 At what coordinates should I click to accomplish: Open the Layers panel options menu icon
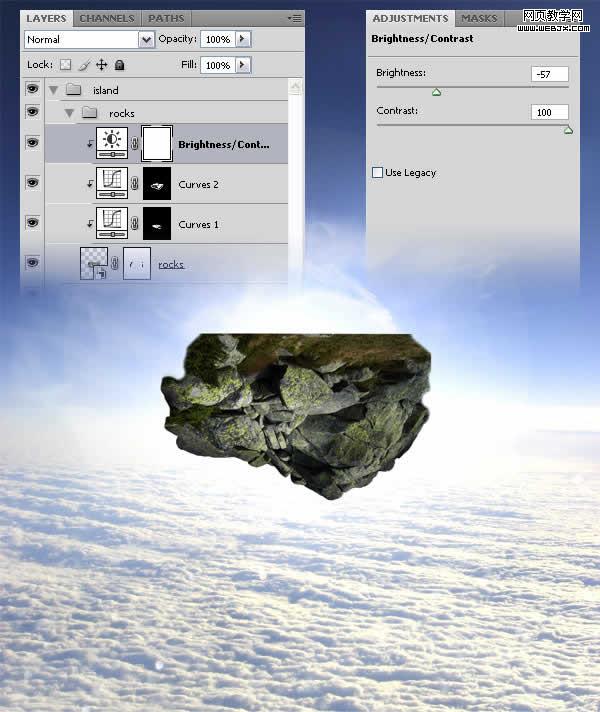[x=295, y=18]
